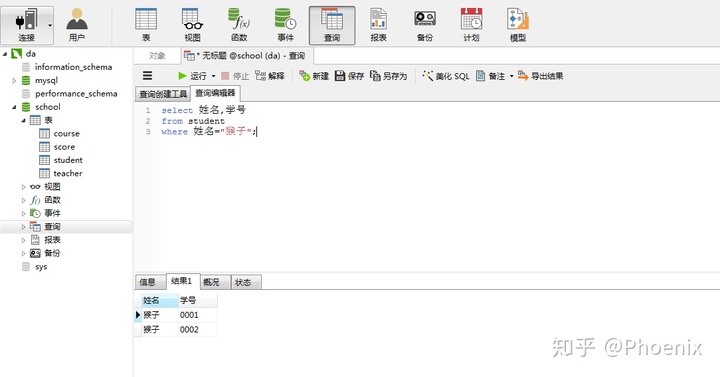Select the 表 table toolbar icon
Image resolution: width=720 pixels, height=377 pixels.
coord(146,25)
